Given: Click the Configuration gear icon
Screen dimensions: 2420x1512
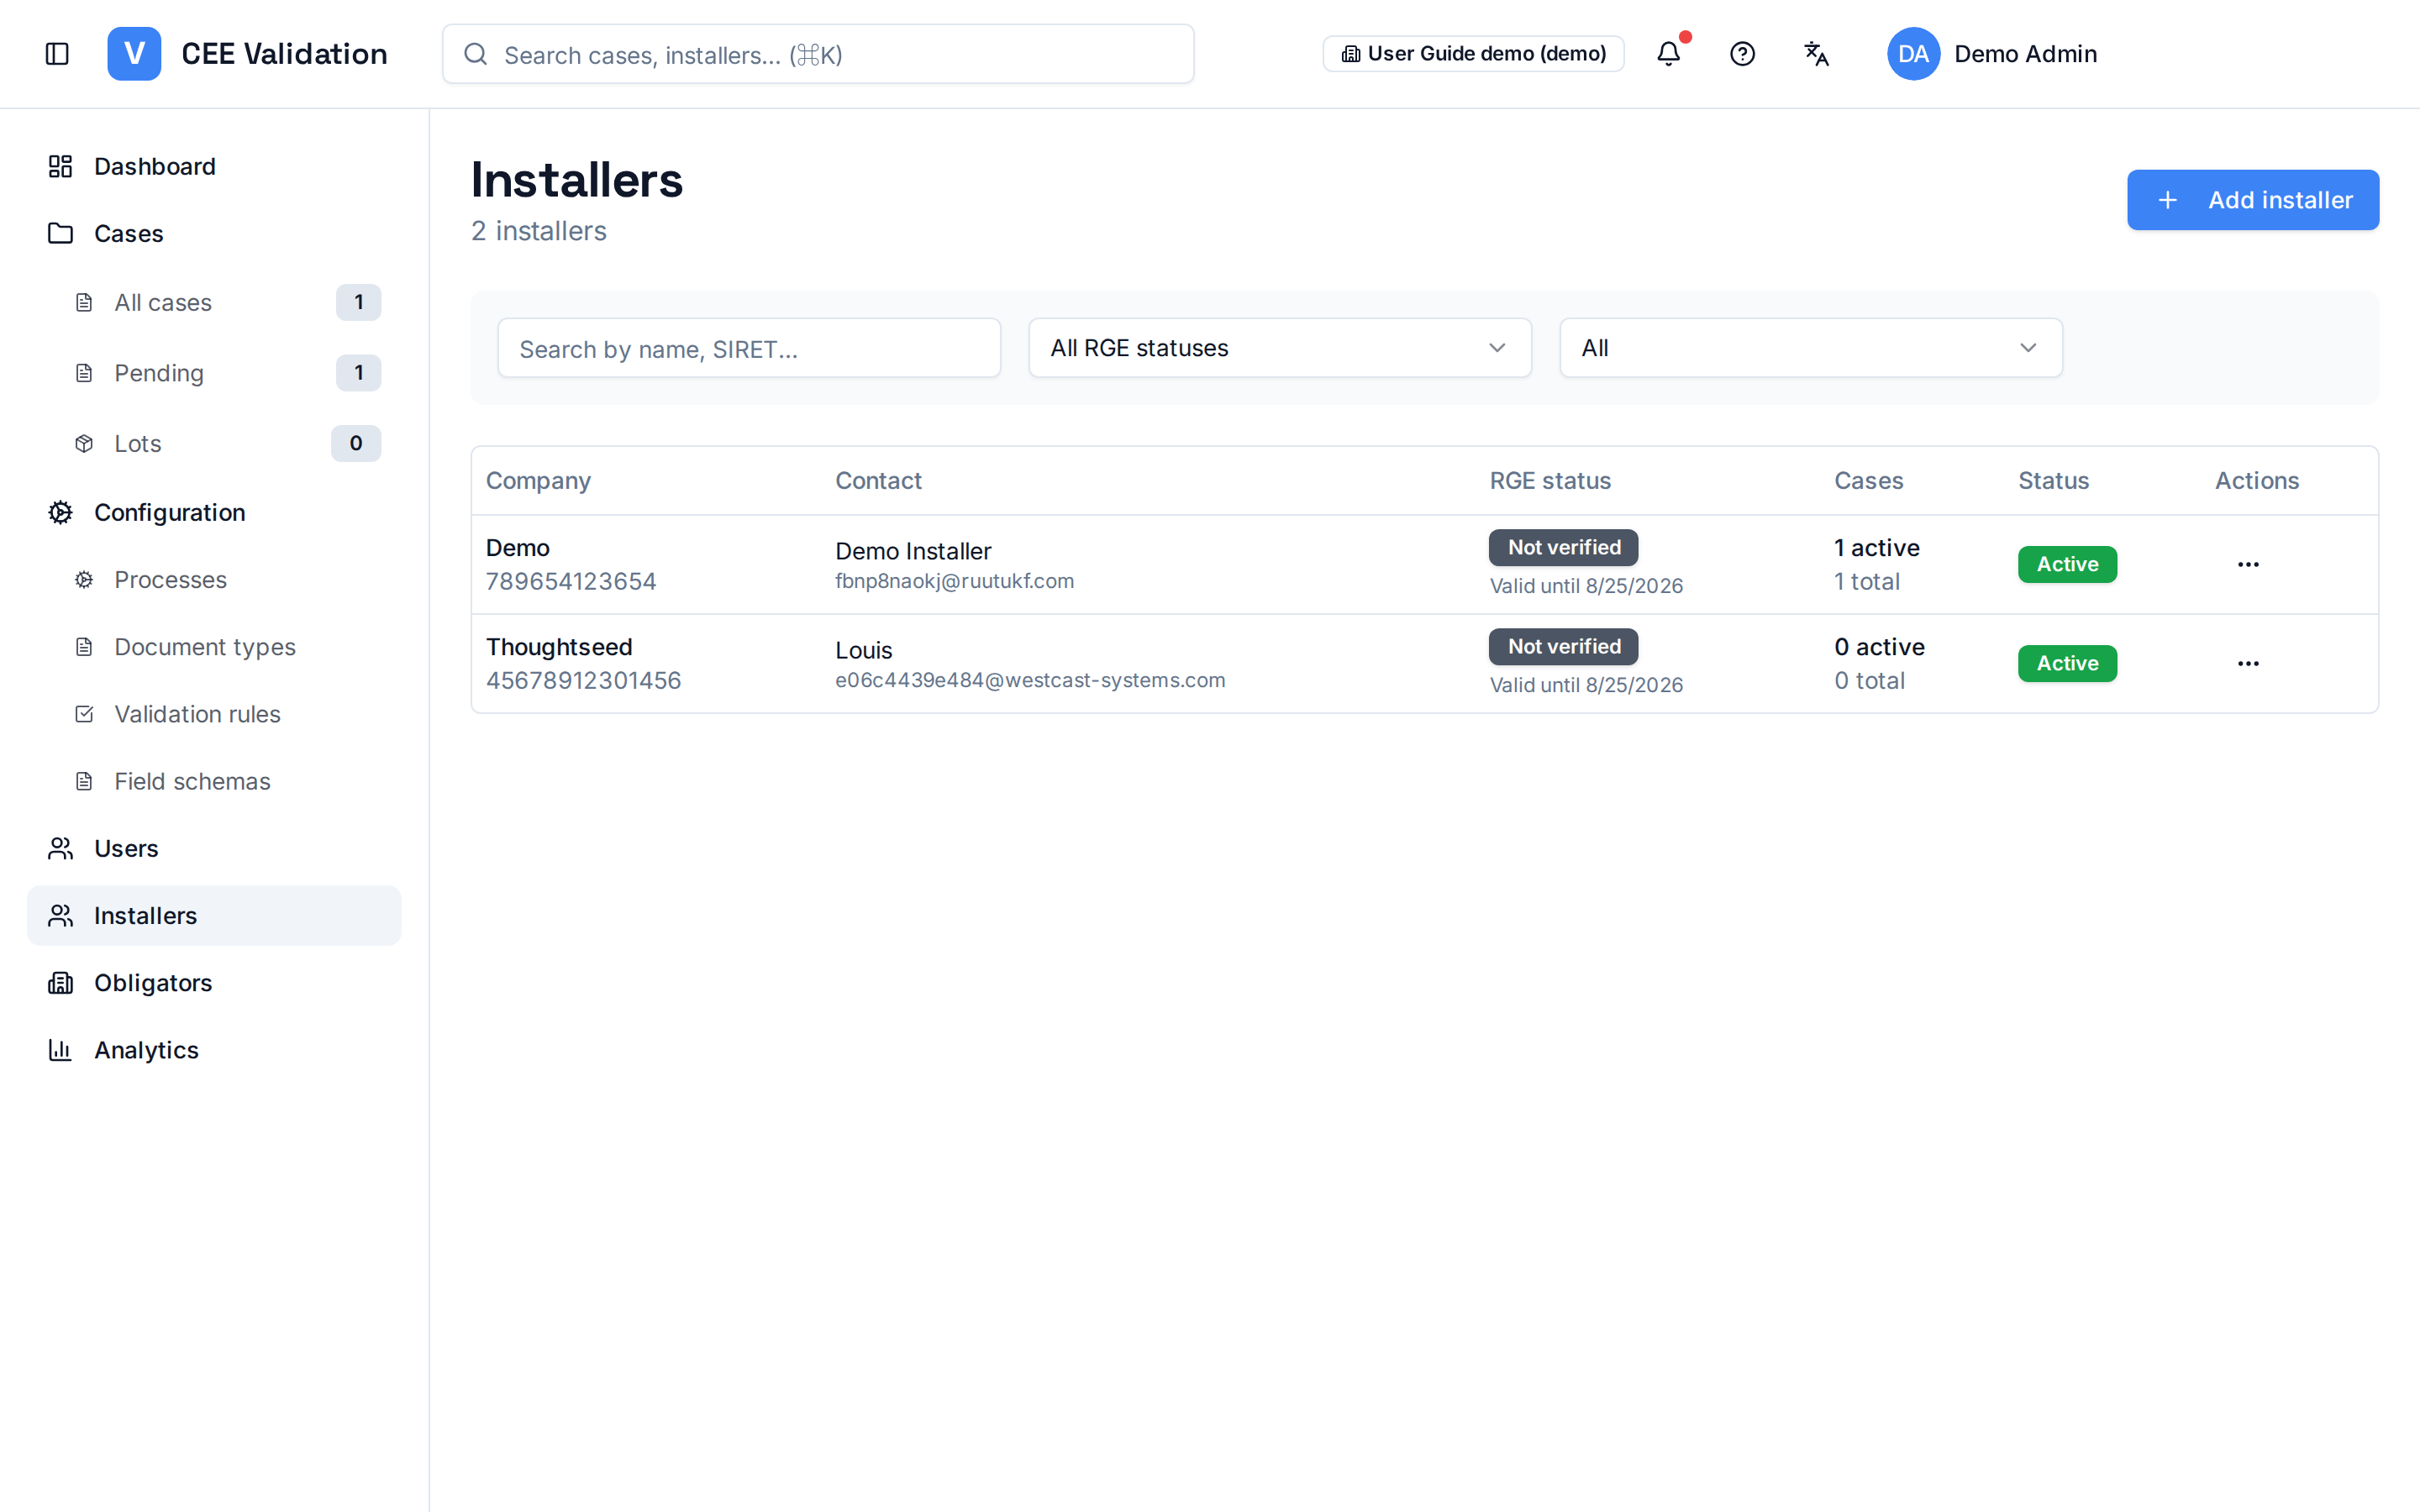Looking at the screenshot, I should coord(60,512).
